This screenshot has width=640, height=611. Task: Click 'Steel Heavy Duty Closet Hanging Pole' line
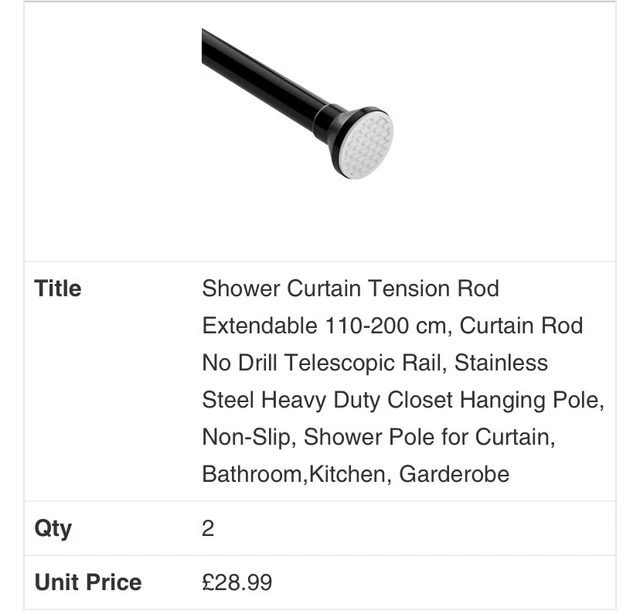pos(403,400)
